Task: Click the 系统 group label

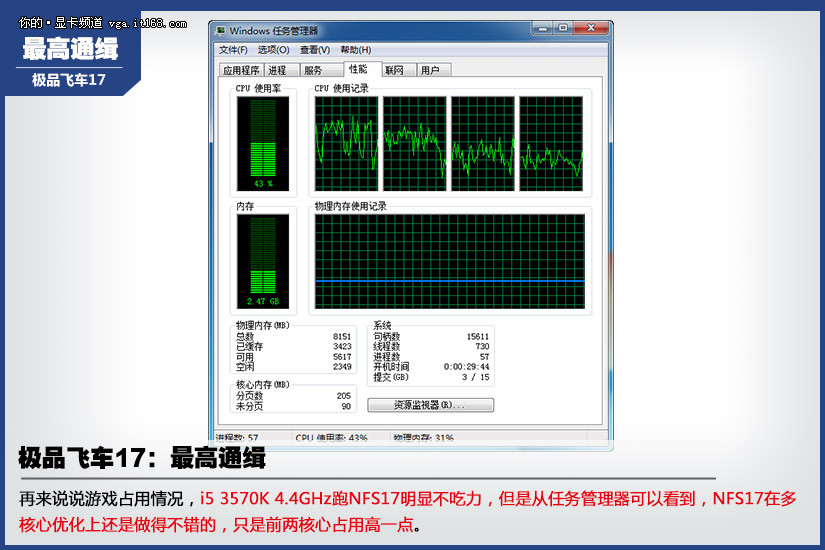Action: pos(382,325)
